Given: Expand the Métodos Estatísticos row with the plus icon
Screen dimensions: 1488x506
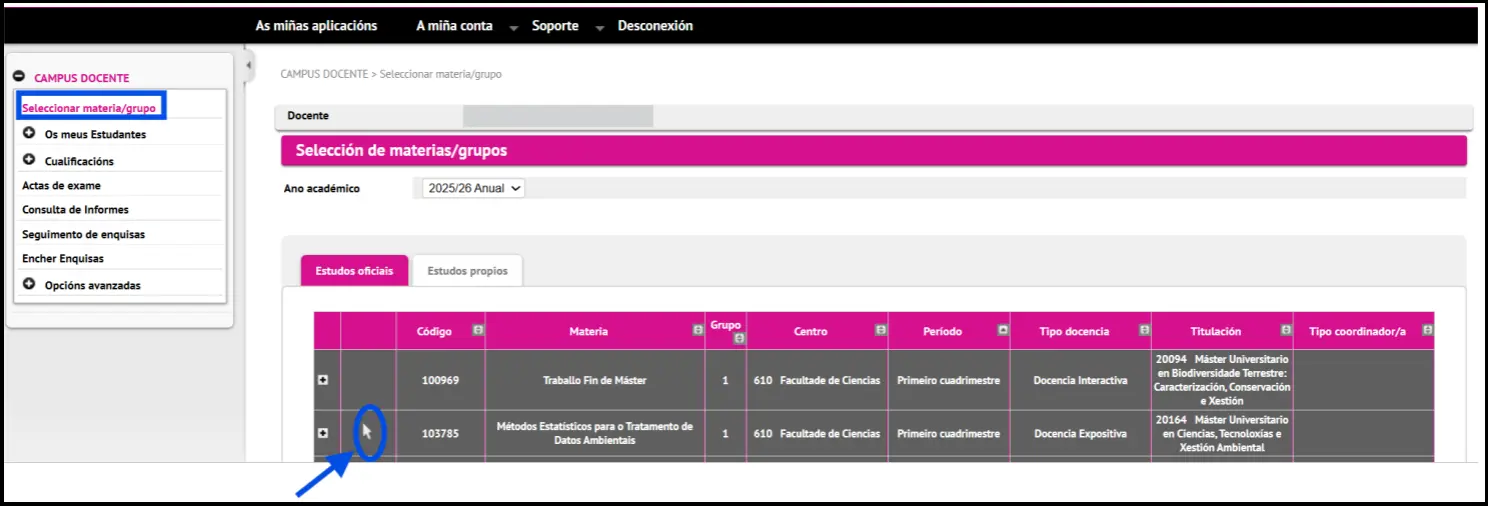Looking at the screenshot, I should (x=323, y=433).
